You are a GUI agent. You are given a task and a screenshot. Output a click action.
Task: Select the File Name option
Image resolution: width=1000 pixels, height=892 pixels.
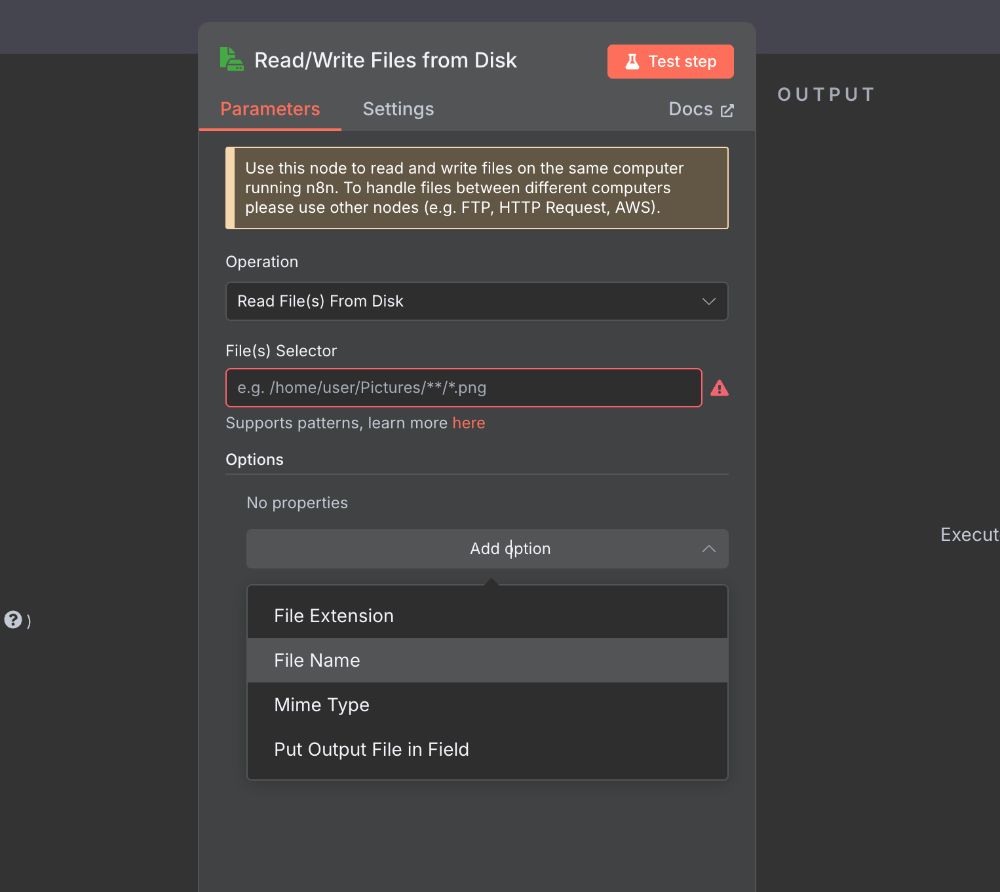click(x=317, y=660)
